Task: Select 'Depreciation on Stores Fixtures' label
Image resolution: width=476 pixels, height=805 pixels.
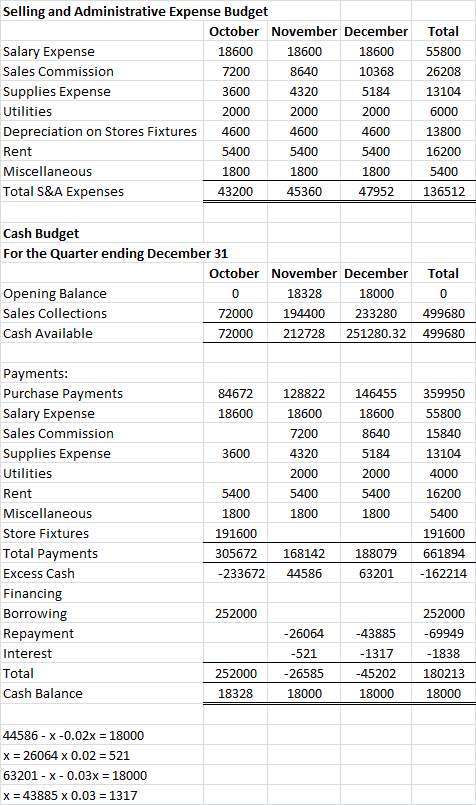Action: coord(100,131)
